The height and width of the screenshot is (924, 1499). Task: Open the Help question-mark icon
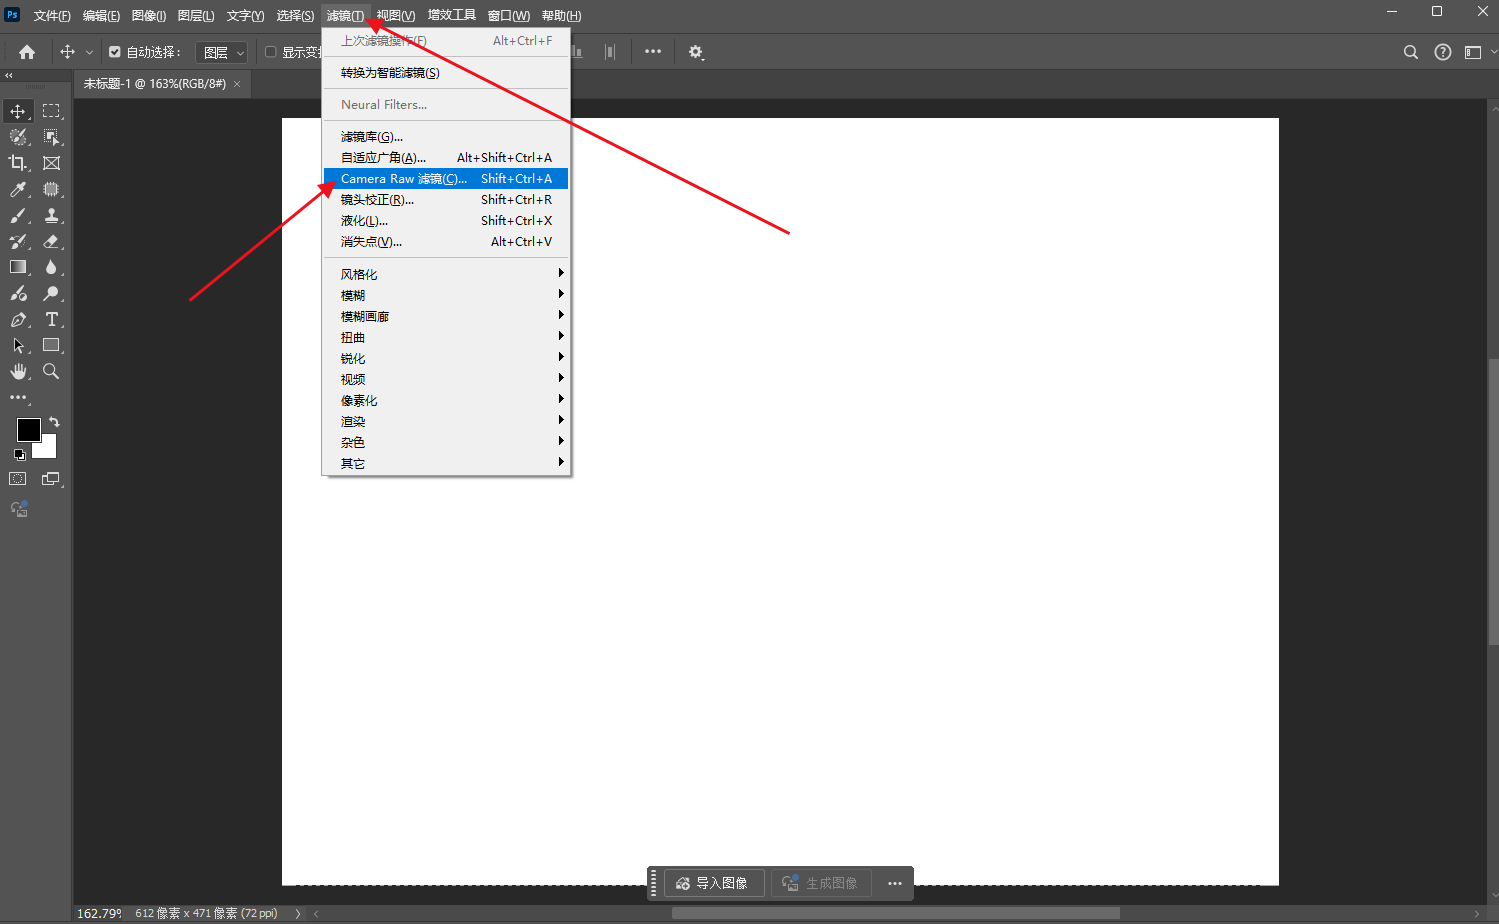[1443, 52]
